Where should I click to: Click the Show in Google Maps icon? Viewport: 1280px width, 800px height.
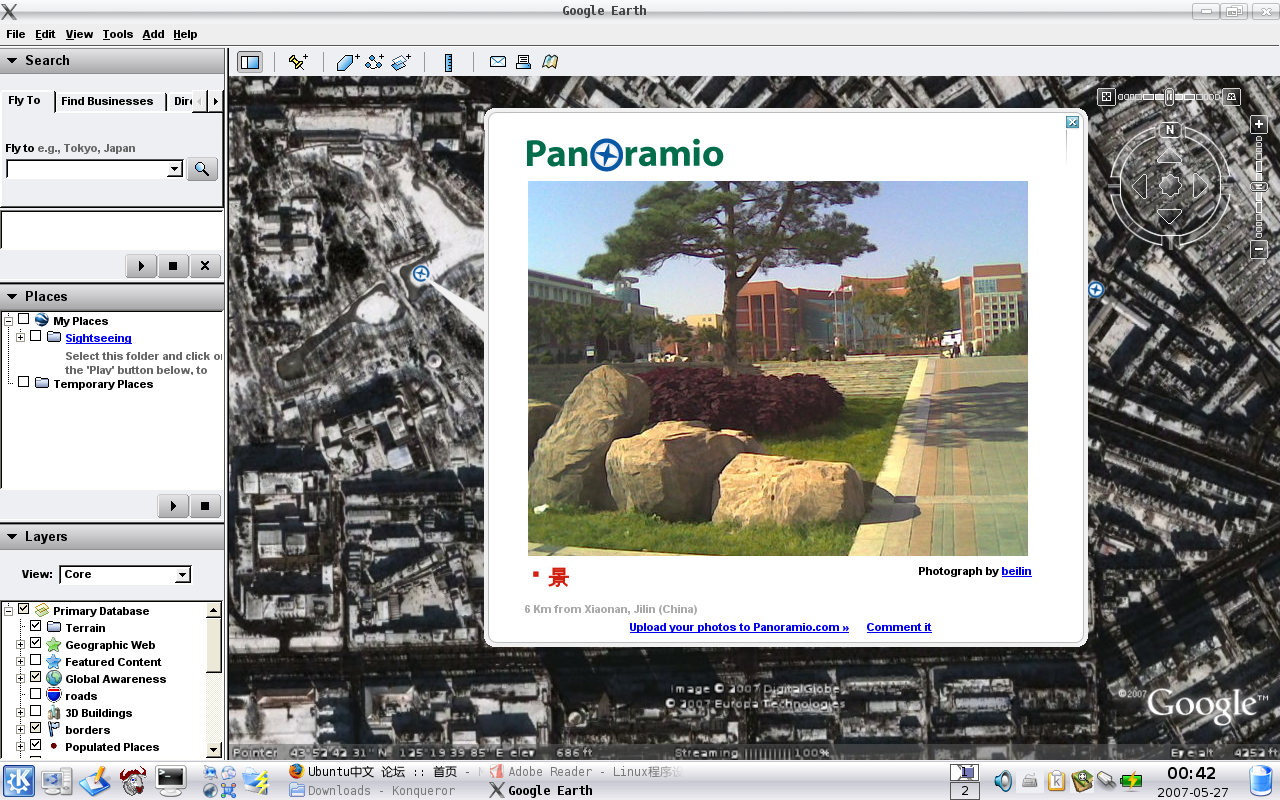point(550,62)
